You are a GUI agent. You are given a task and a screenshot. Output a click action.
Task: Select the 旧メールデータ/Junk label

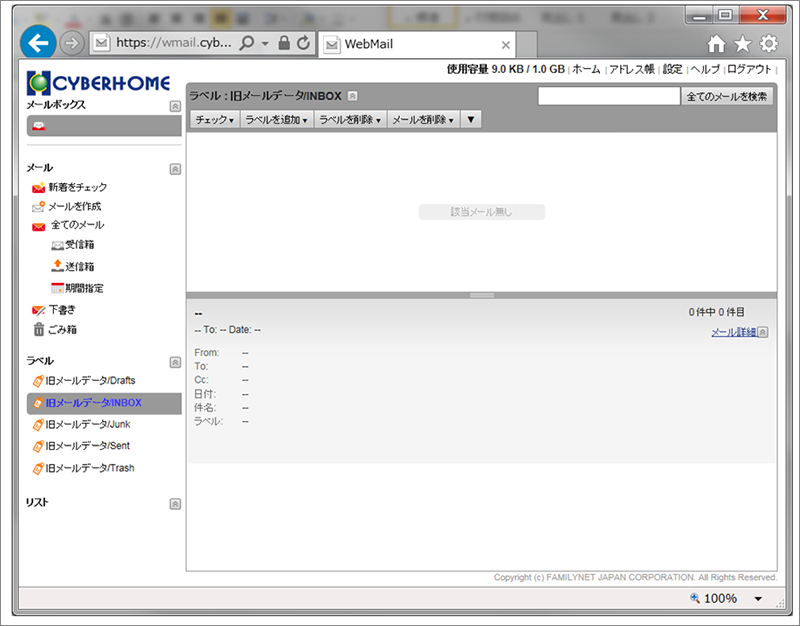(x=88, y=424)
